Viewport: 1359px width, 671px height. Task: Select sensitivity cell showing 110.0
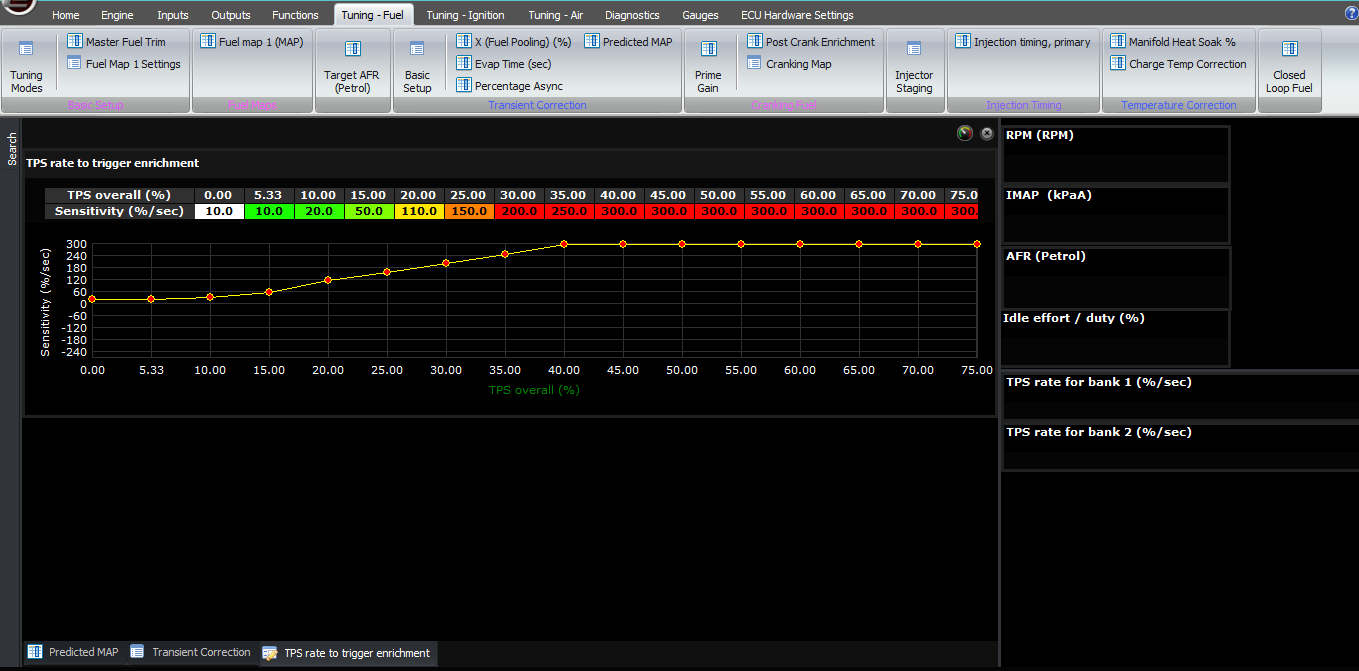pyautogui.click(x=419, y=211)
